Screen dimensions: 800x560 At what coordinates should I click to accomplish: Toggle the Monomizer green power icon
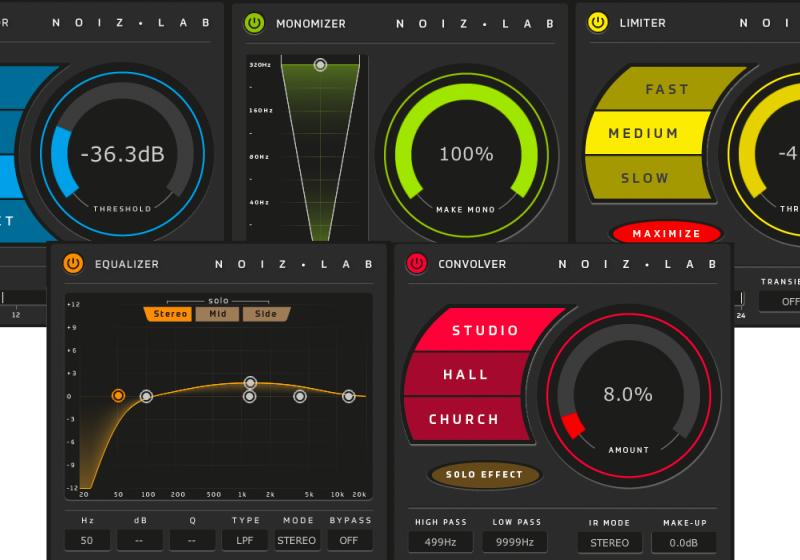point(254,22)
